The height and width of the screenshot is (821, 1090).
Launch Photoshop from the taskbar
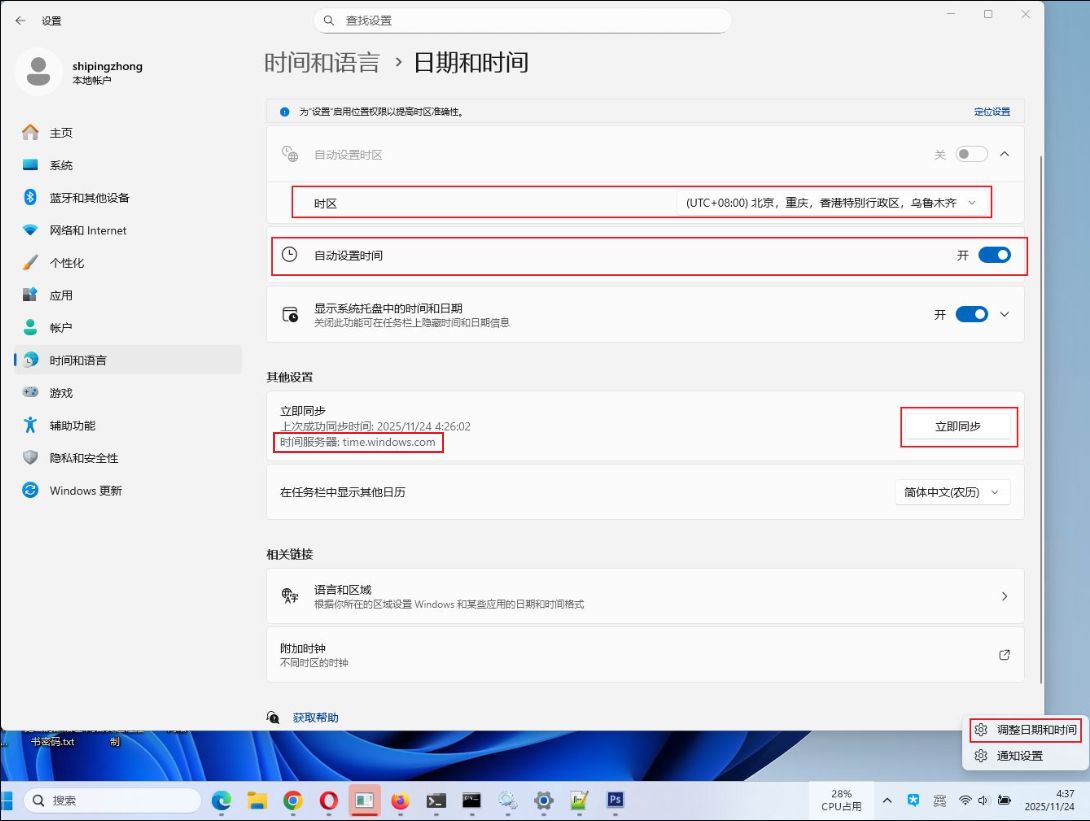click(616, 800)
